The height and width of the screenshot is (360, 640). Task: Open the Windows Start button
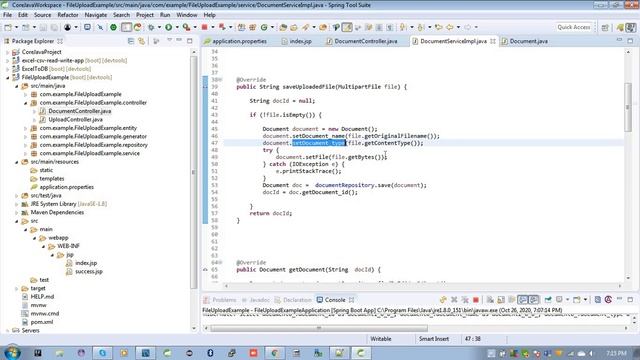(x=12, y=353)
